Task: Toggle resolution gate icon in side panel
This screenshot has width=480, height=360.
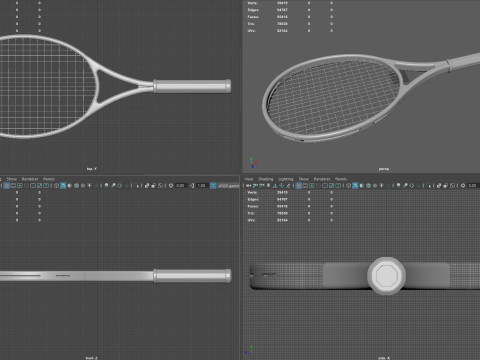Action: click(x=312, y=185)
